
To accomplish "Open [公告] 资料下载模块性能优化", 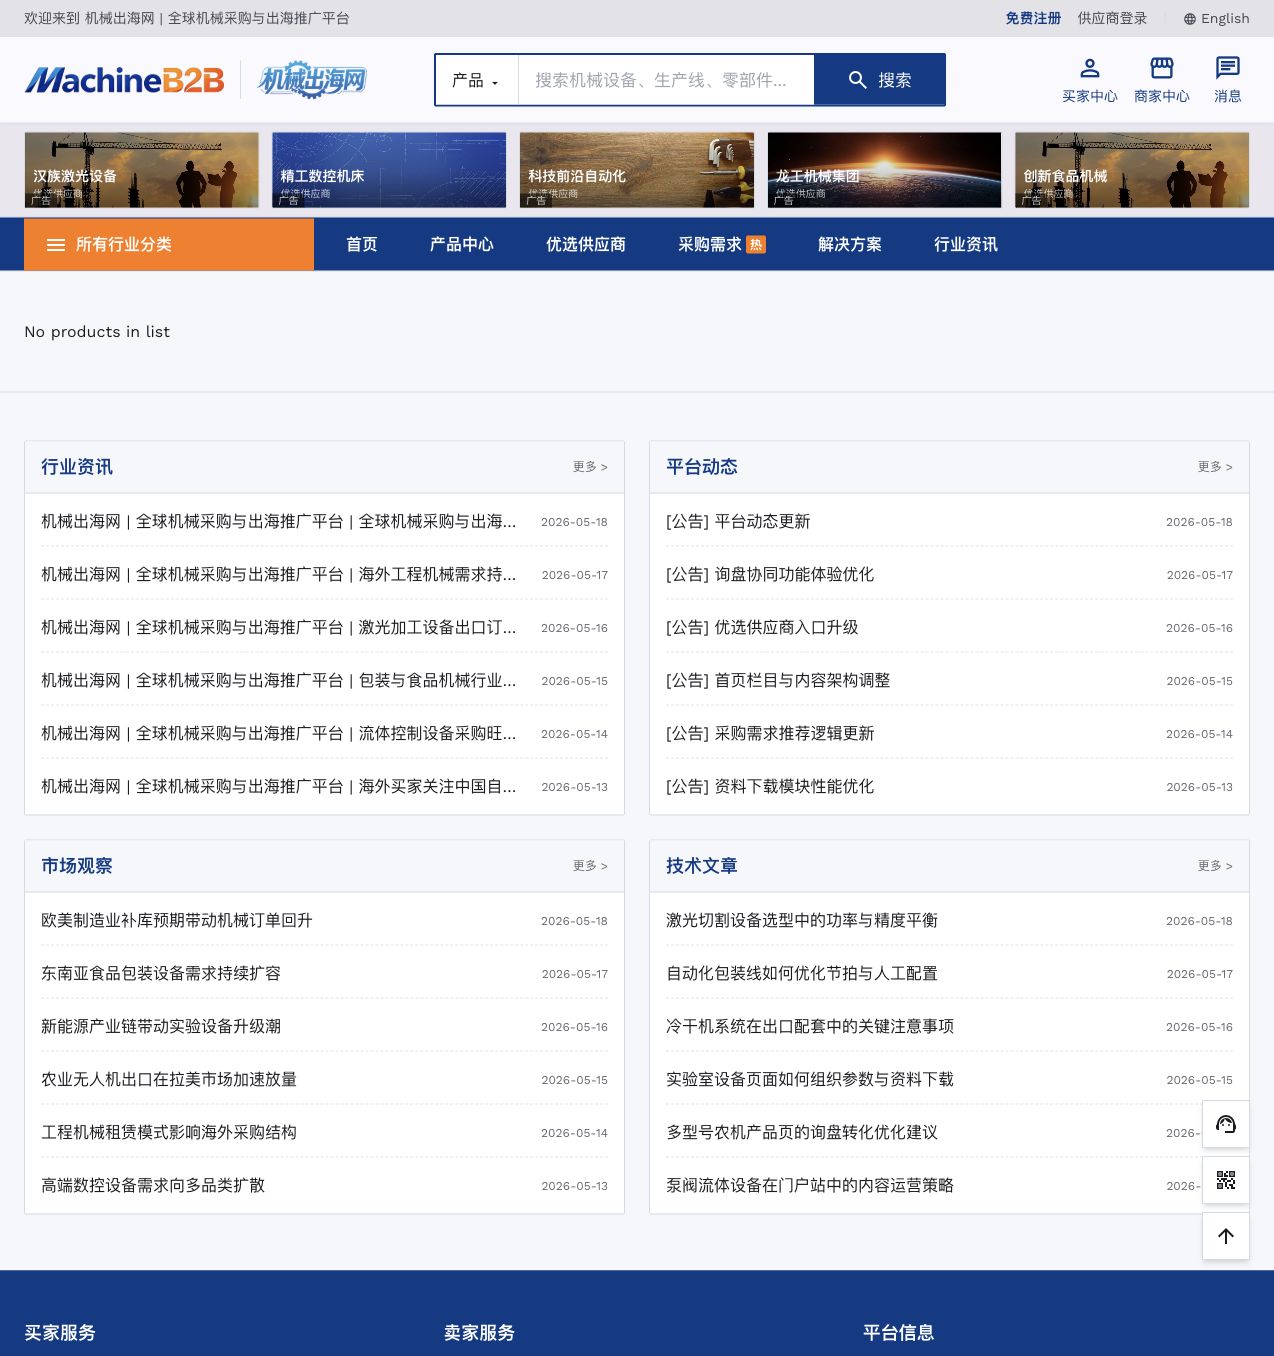I will [770, 787].
